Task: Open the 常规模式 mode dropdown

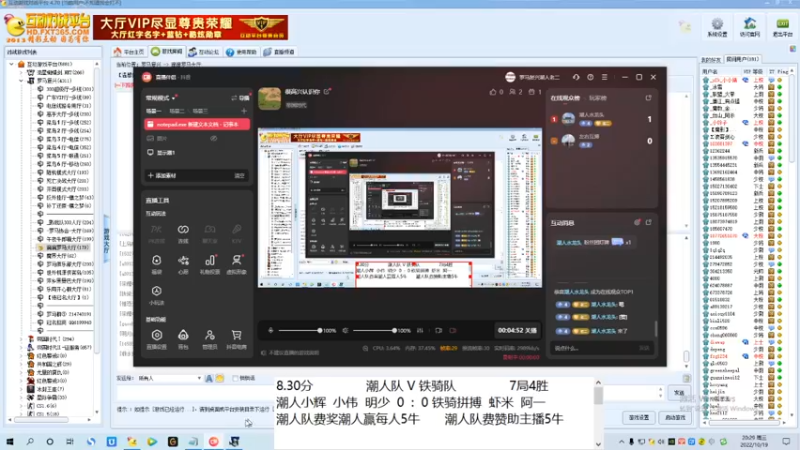Action: pos(161,97)
